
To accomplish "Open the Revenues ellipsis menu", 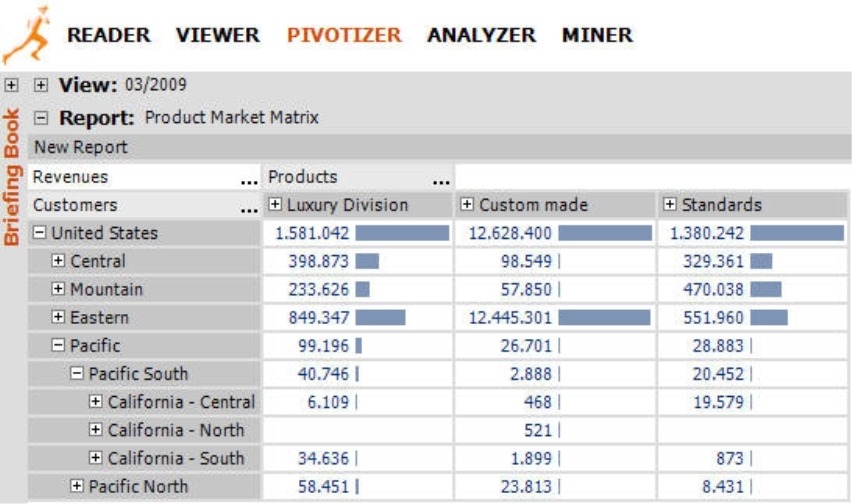I will tap(249, 179).
